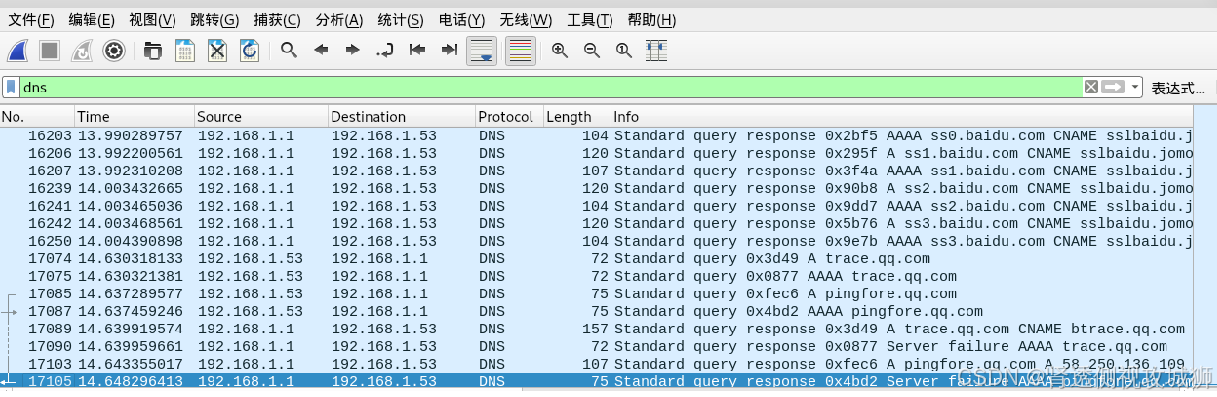
Task: Open the 文件(F) menu
Action: [x=31, y=20]
